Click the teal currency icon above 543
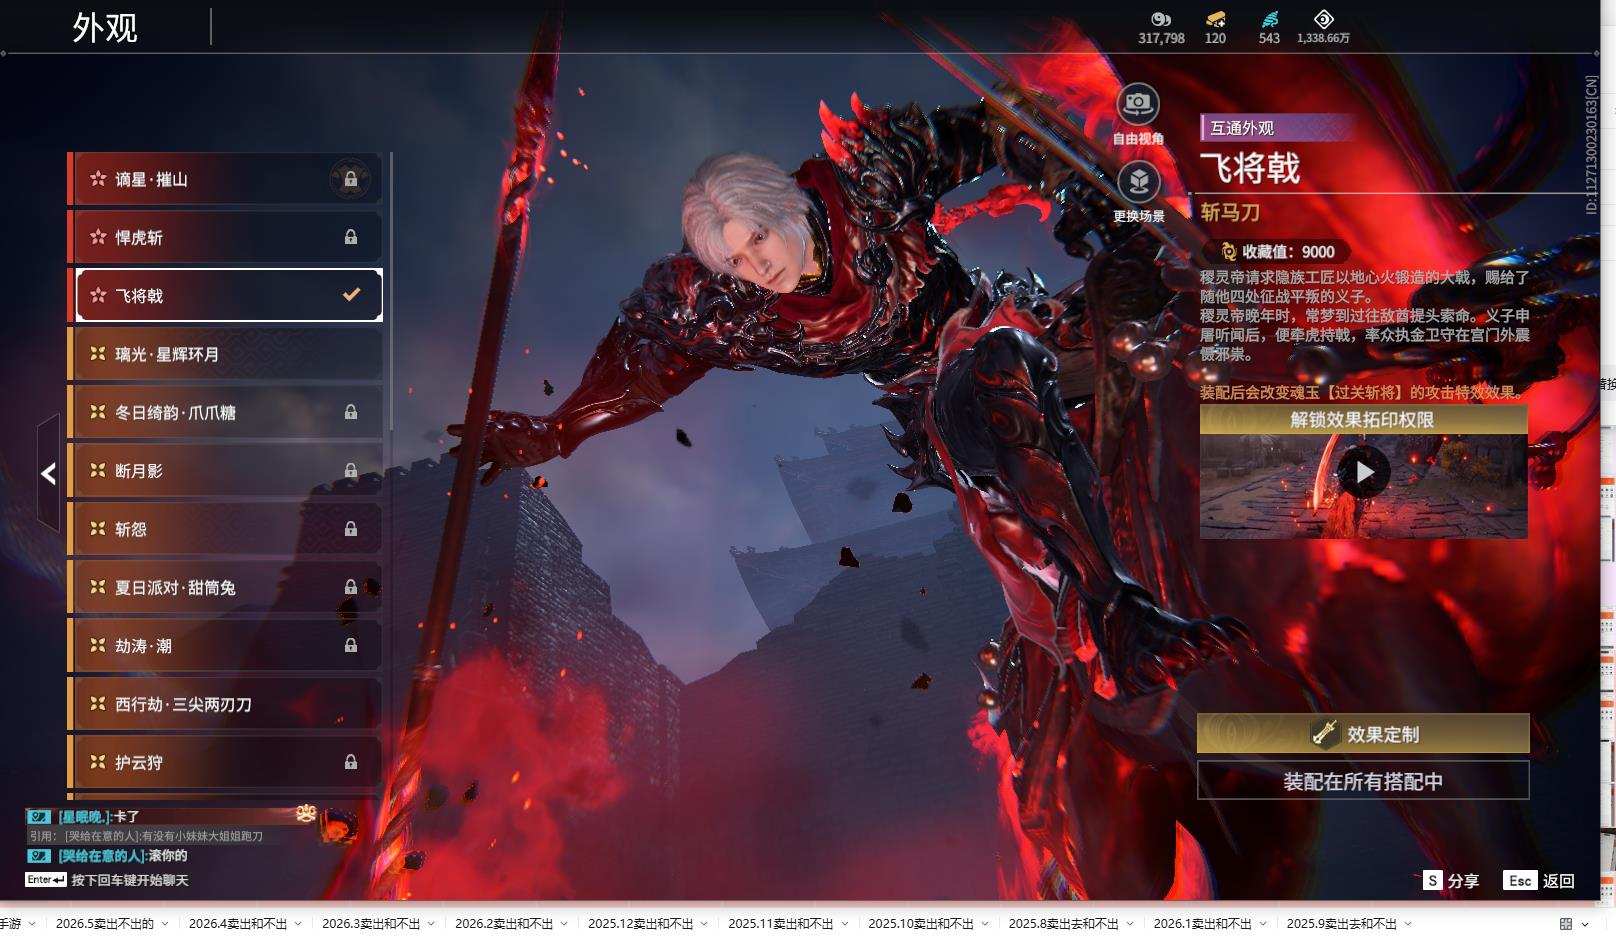Viewport: 1616px width, 939px height. pos(1270,19)
